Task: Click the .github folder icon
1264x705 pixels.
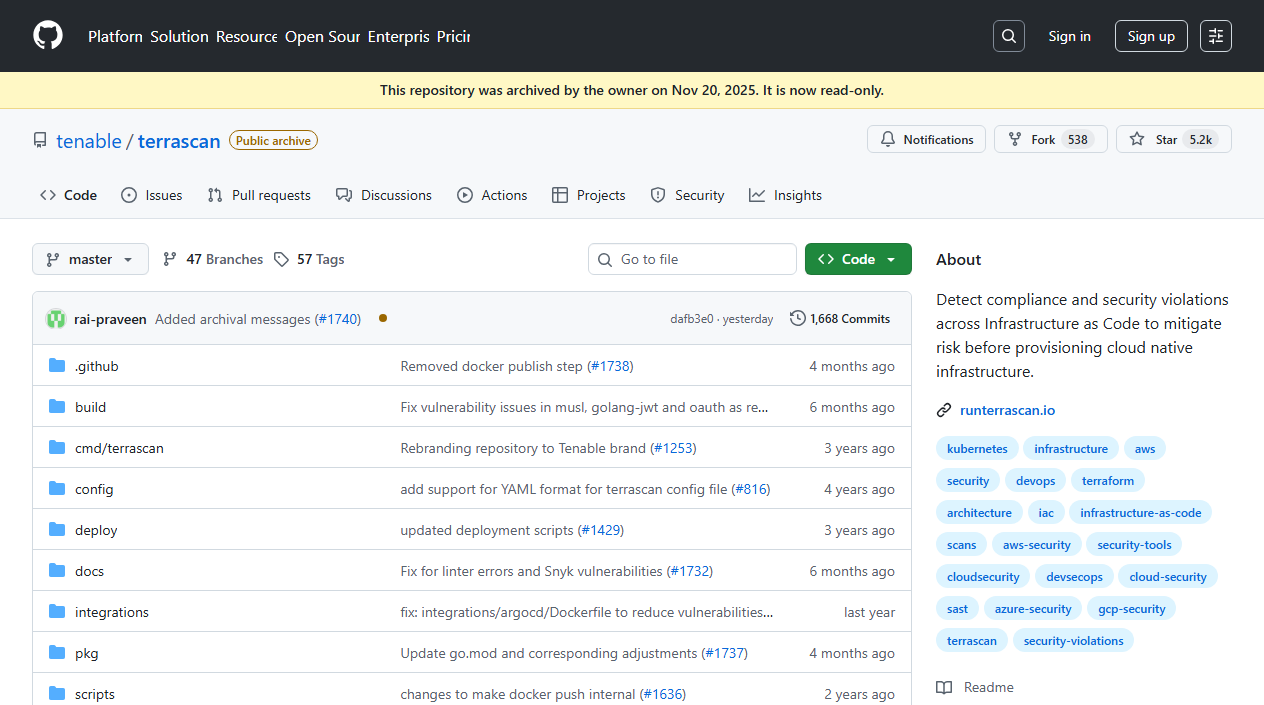Action: (x=57, y=366)
